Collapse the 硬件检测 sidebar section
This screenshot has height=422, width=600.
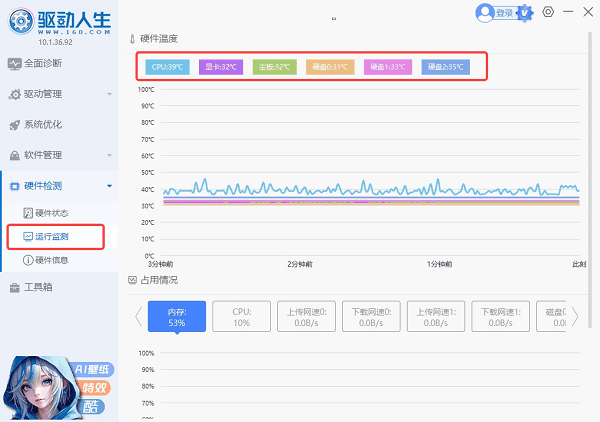[58, 186]
